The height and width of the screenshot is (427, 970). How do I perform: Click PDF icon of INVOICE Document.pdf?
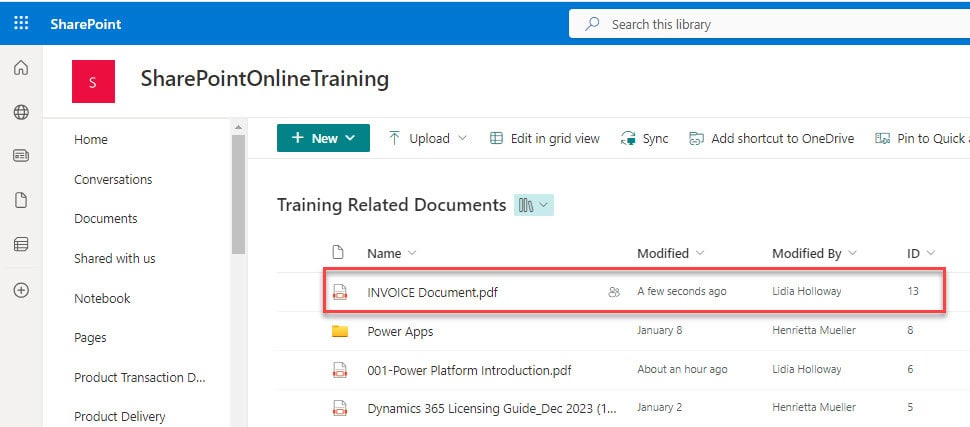(340, 291)
